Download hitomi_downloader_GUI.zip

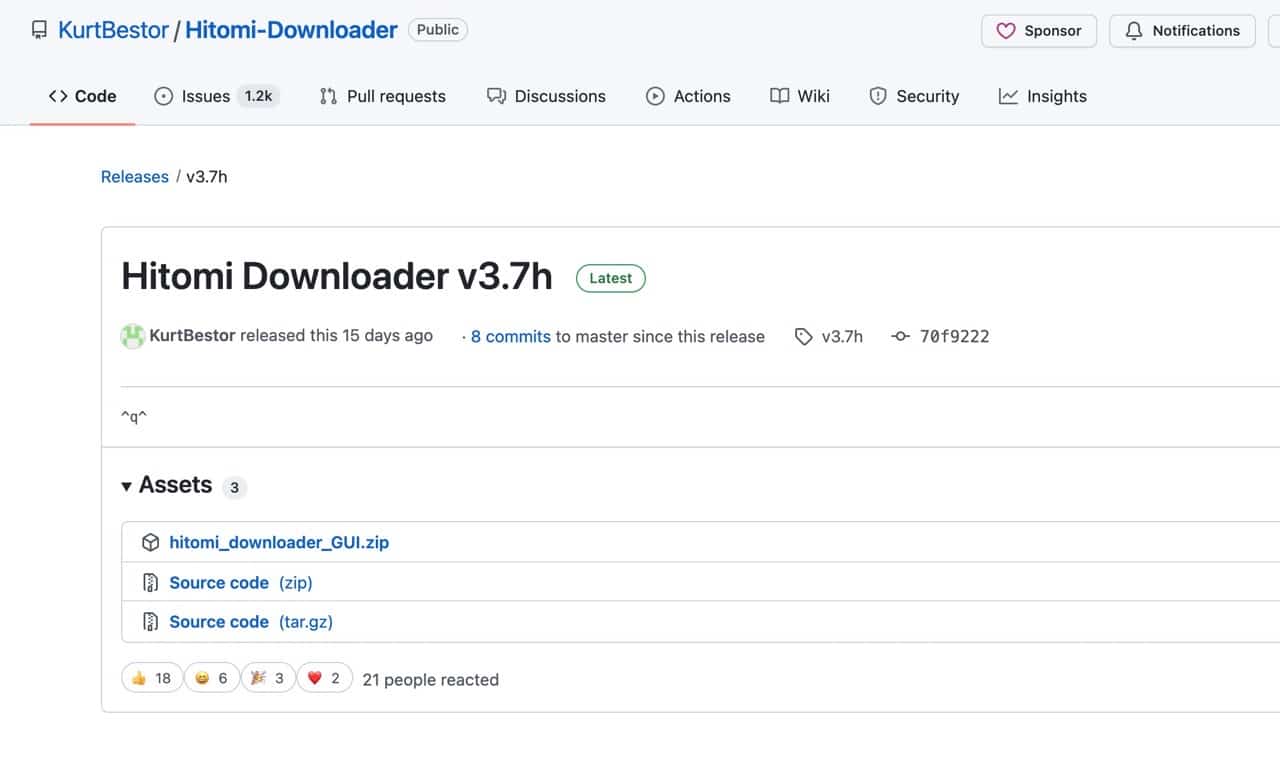279,542
